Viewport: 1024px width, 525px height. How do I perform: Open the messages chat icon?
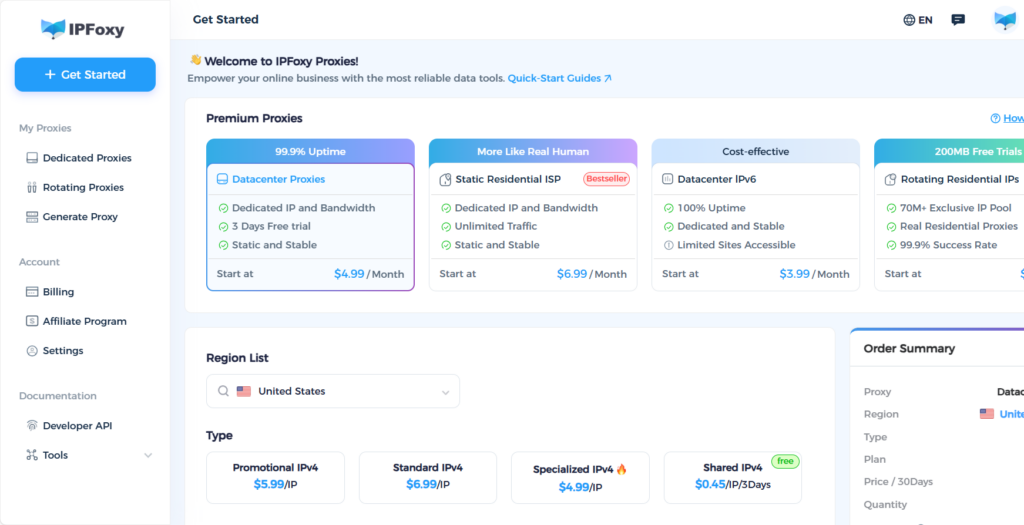pyautogui.click(x=958, y=20)
